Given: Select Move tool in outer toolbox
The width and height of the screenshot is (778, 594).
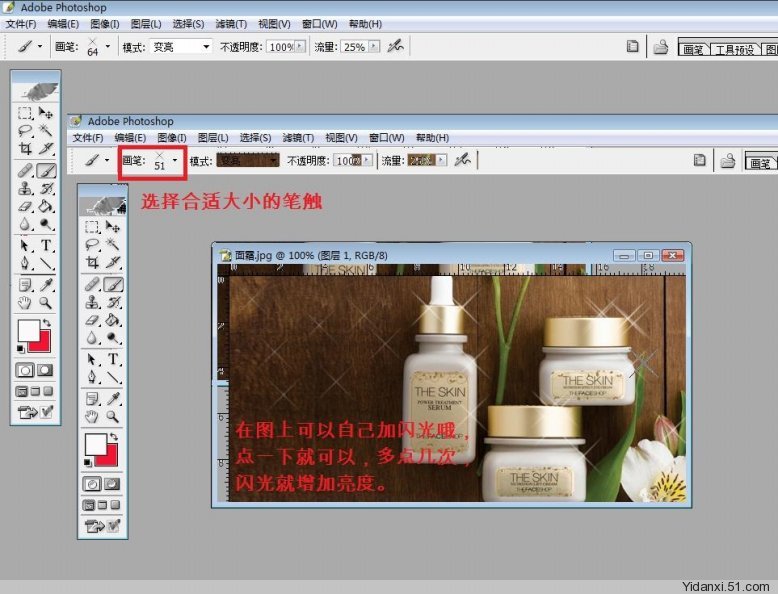Looking at the screenshot, I should pyautogui.click(x=46, y=113).
